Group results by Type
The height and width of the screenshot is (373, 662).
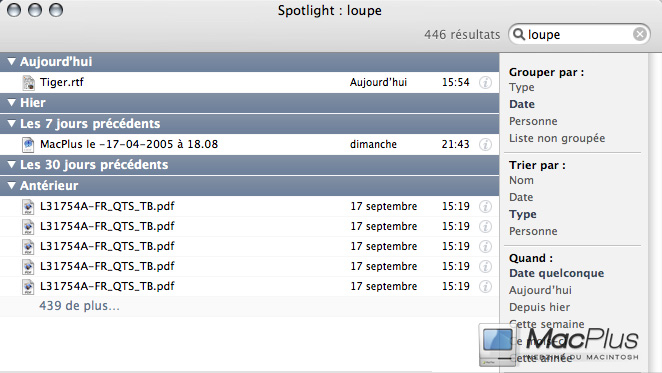click(x=521, y=87)
